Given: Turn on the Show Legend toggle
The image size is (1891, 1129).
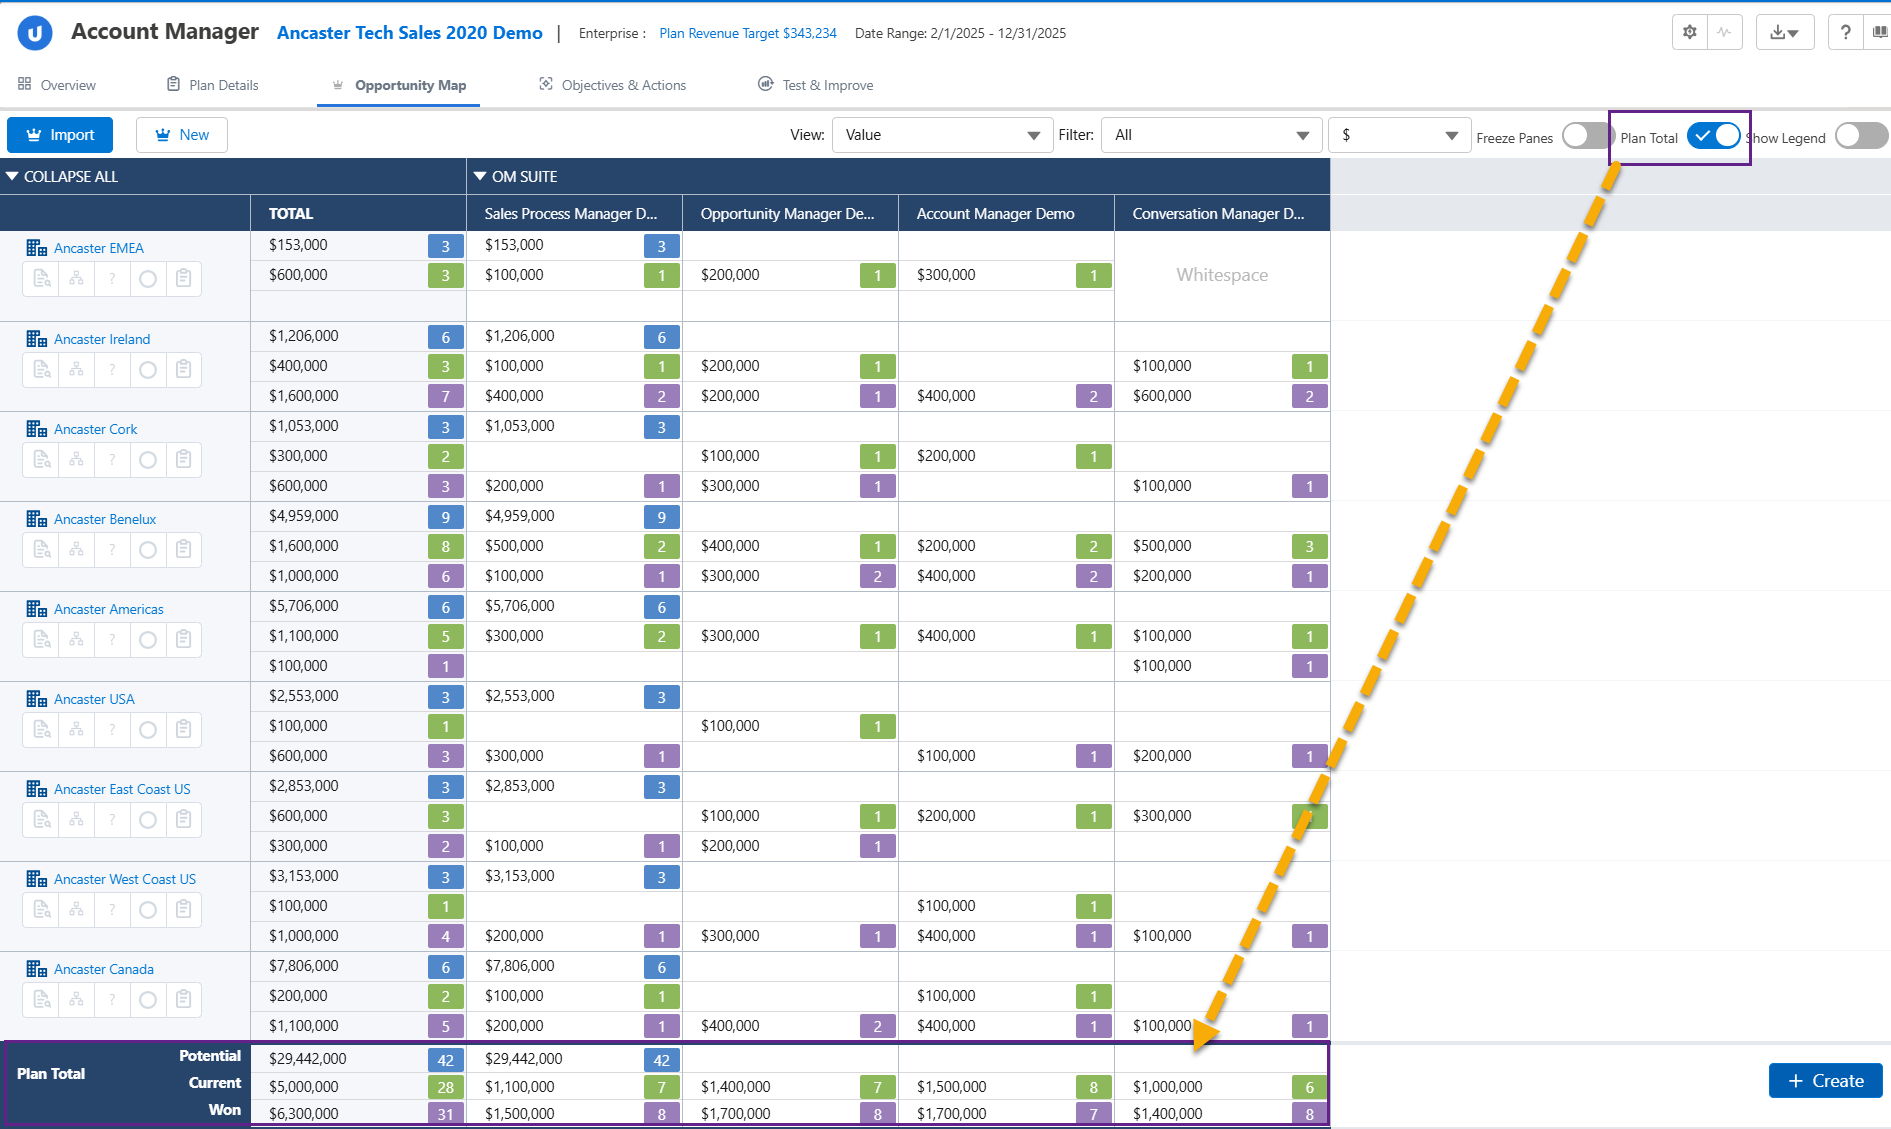Looking at the screenshot, I should coord(1860,136).
